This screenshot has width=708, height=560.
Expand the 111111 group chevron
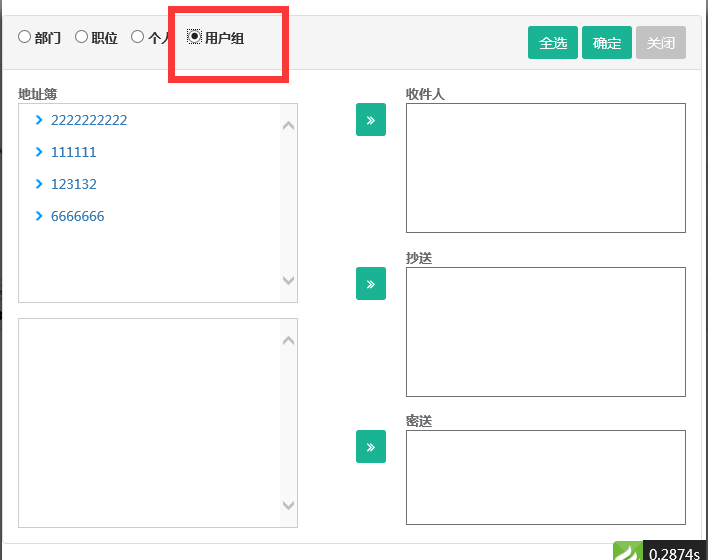(39, 152)
